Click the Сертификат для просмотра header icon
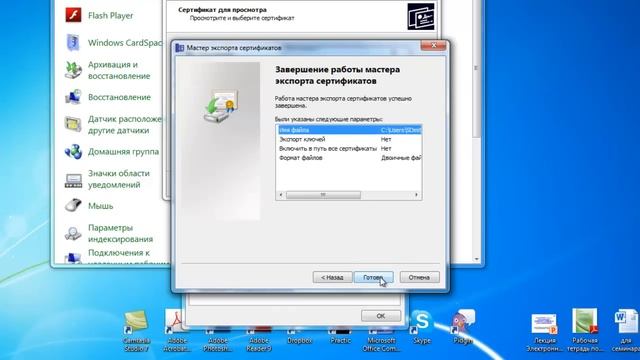 tap(421, 16)
